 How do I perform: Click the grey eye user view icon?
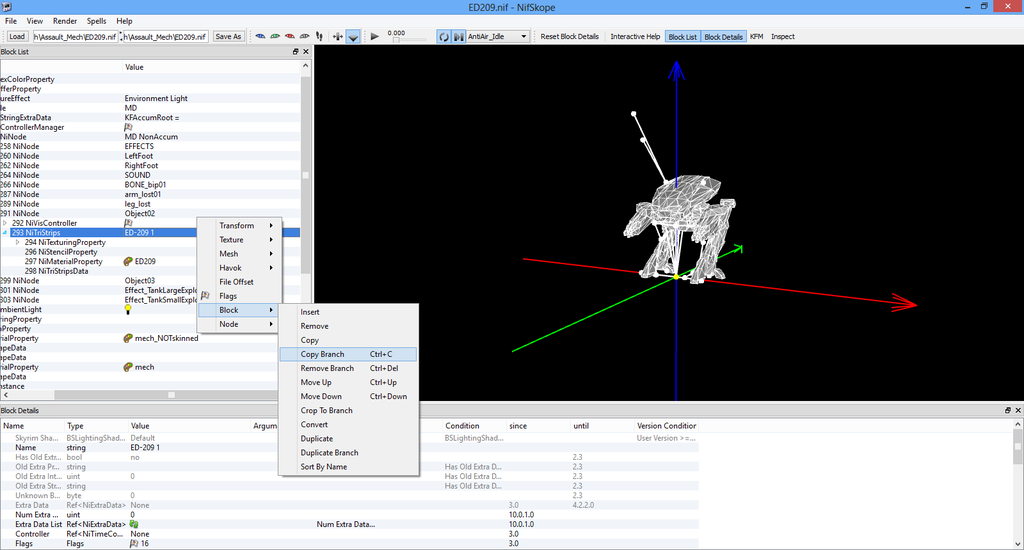[x=304, y=37]
